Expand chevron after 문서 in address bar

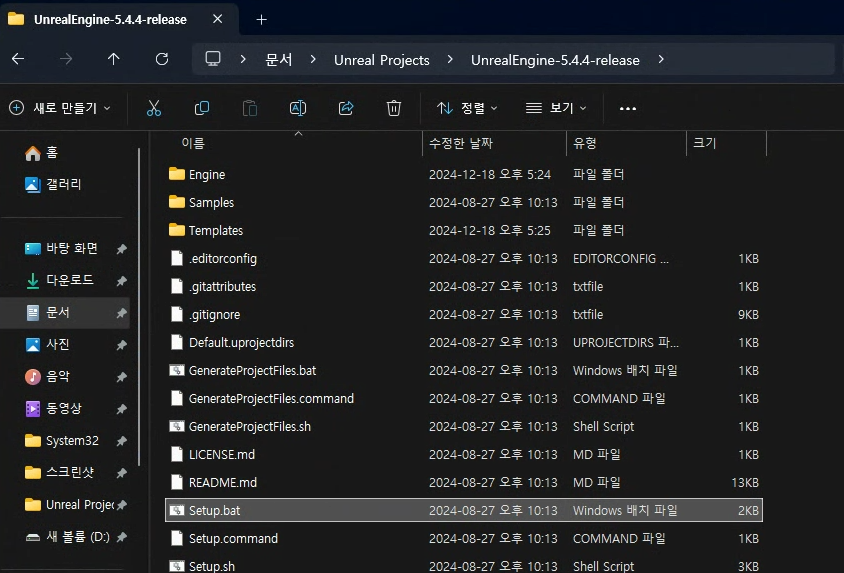tap(313, 59)
